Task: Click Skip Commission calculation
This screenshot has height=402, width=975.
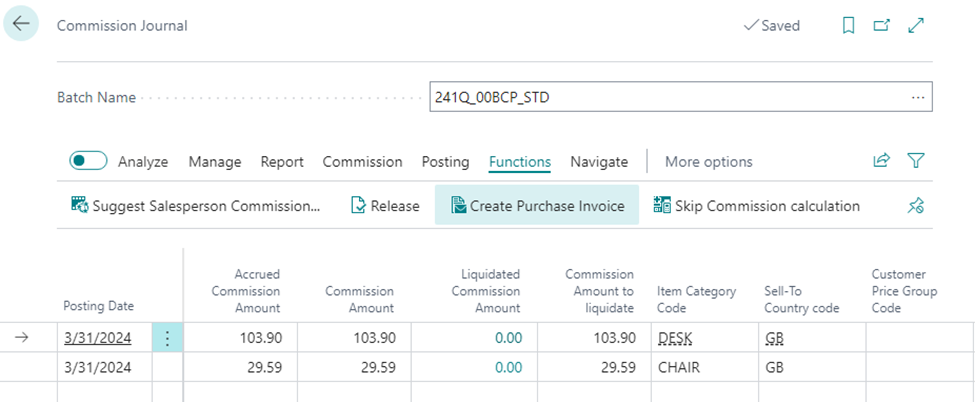Action: click(x=757, y=205)
